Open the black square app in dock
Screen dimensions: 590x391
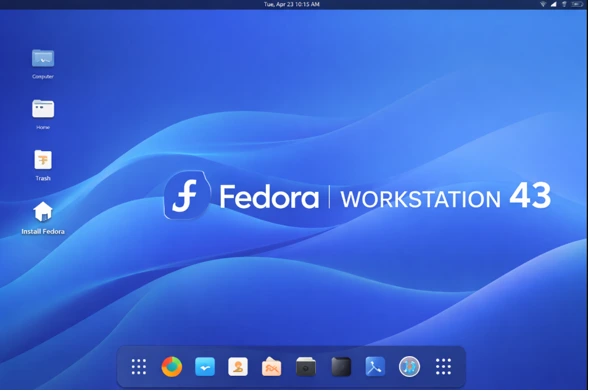coord(341,367)
